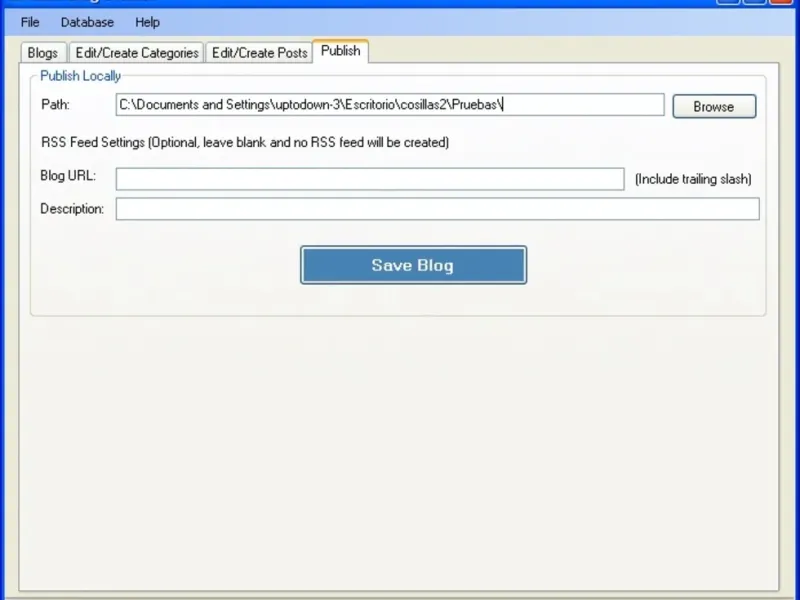Viewport: 800px width, 600px height.
Task: Click into the Blog URL field
Action: point(370,179)
